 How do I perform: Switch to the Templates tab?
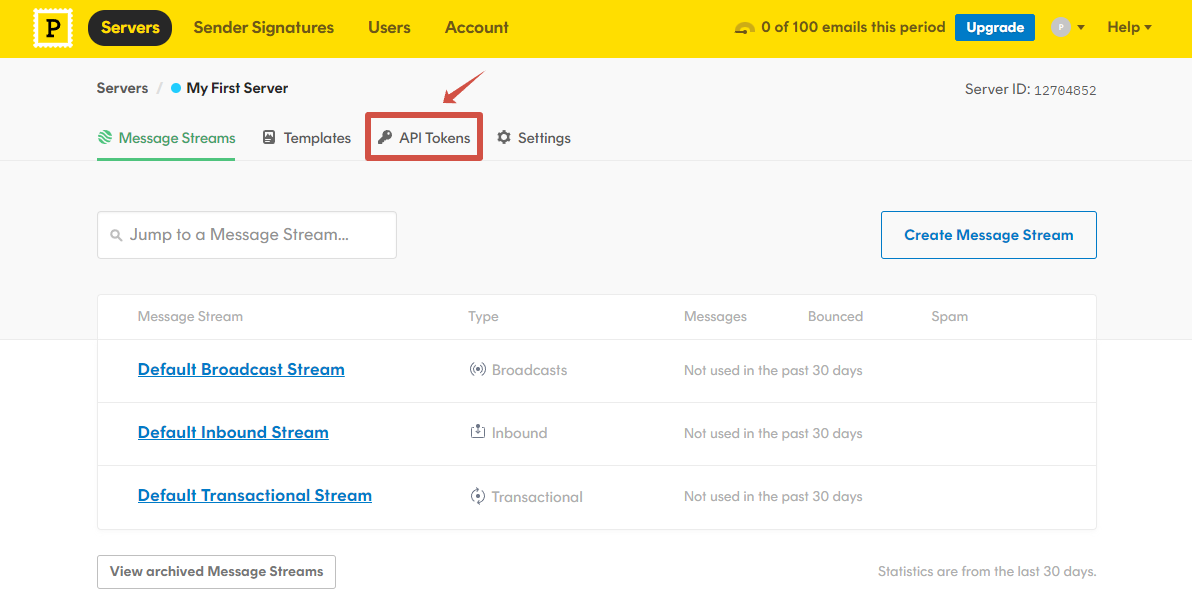tap(306, 138)
